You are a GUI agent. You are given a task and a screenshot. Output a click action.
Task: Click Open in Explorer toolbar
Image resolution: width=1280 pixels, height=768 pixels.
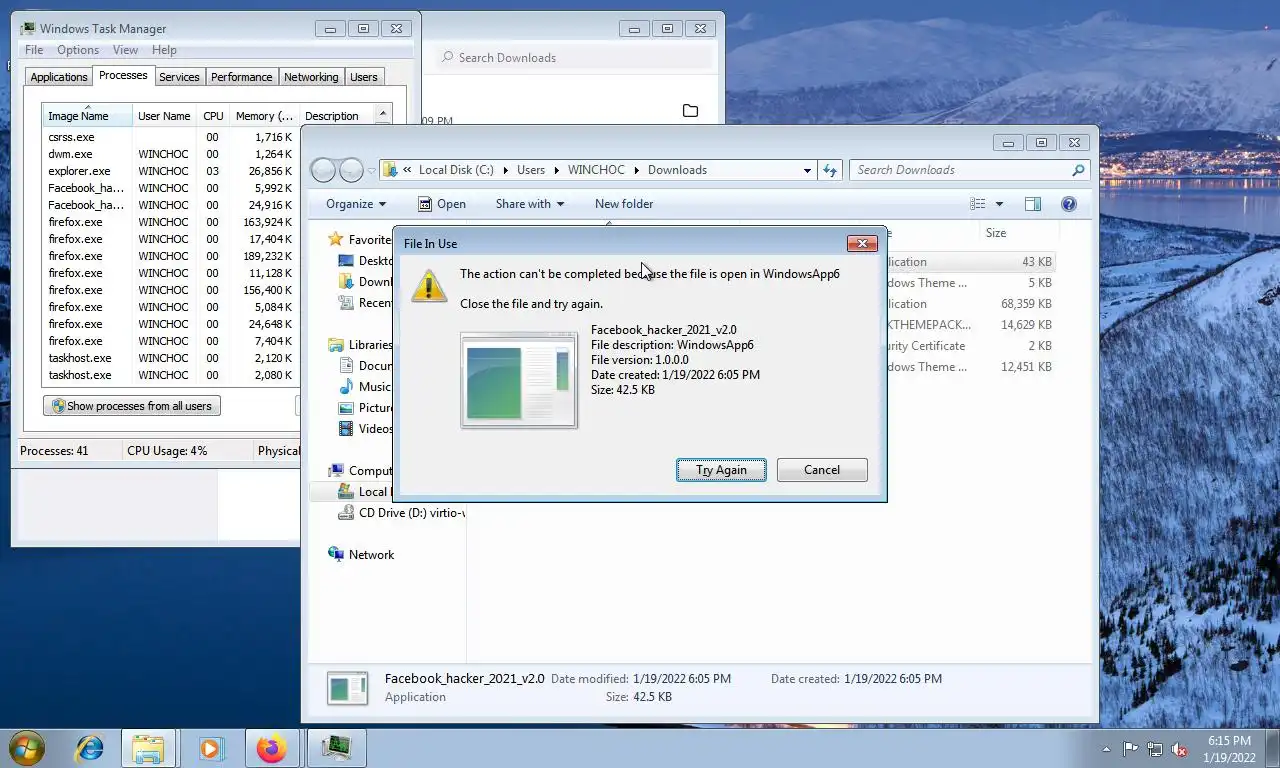pyautogui.click(x=441, y=204)
